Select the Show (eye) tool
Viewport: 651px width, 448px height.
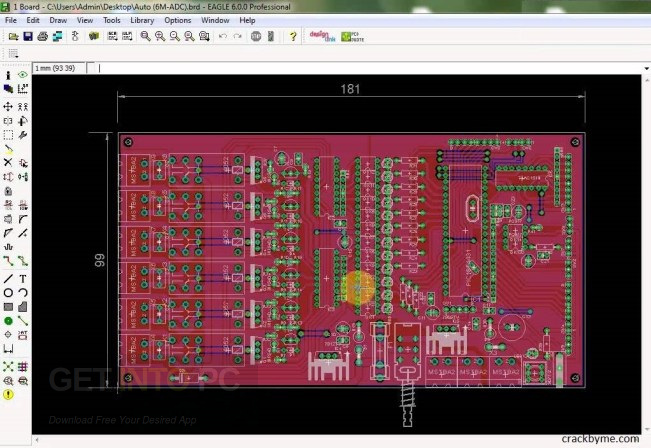[23, 75]
